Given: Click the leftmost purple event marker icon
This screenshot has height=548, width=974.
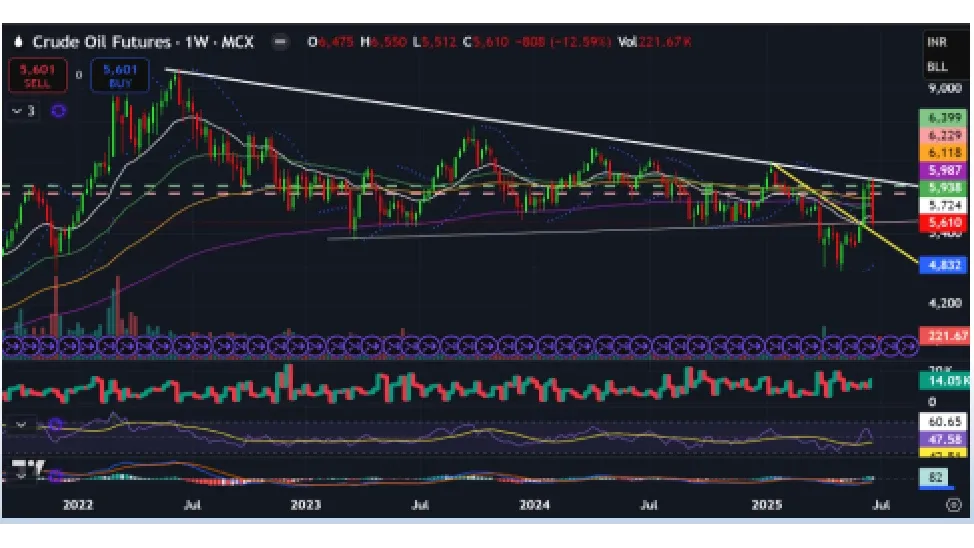Looking at the screenshot, I should 13,345.
